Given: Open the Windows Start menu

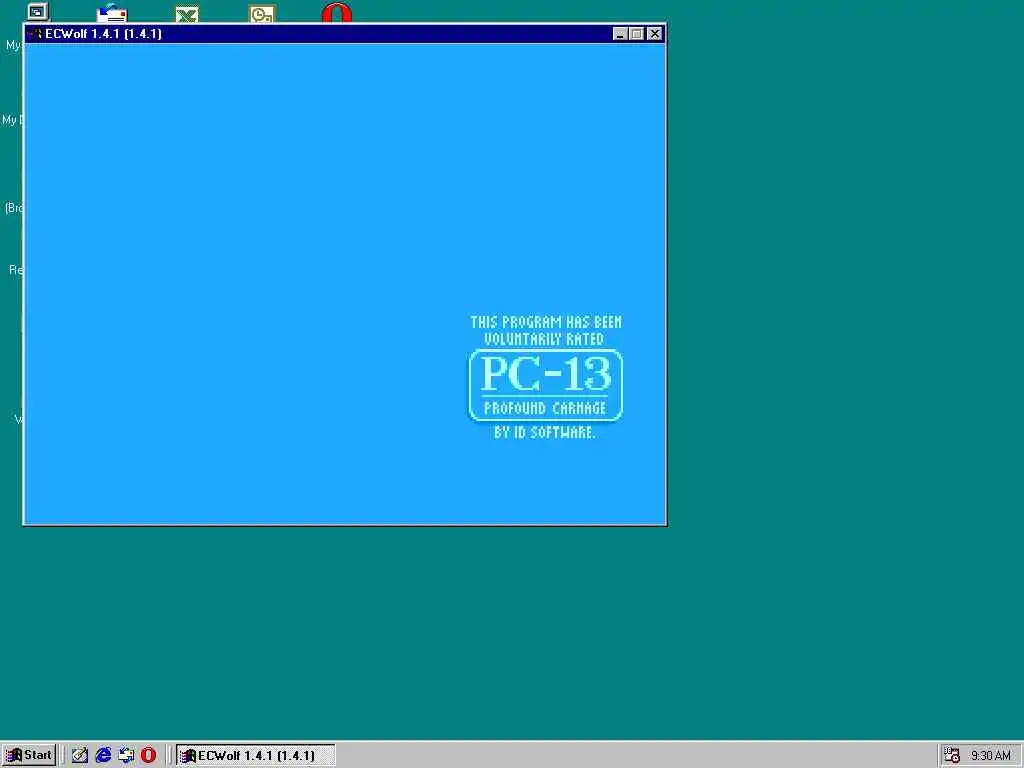Looking at the screenshot, I should click(29, 755).
